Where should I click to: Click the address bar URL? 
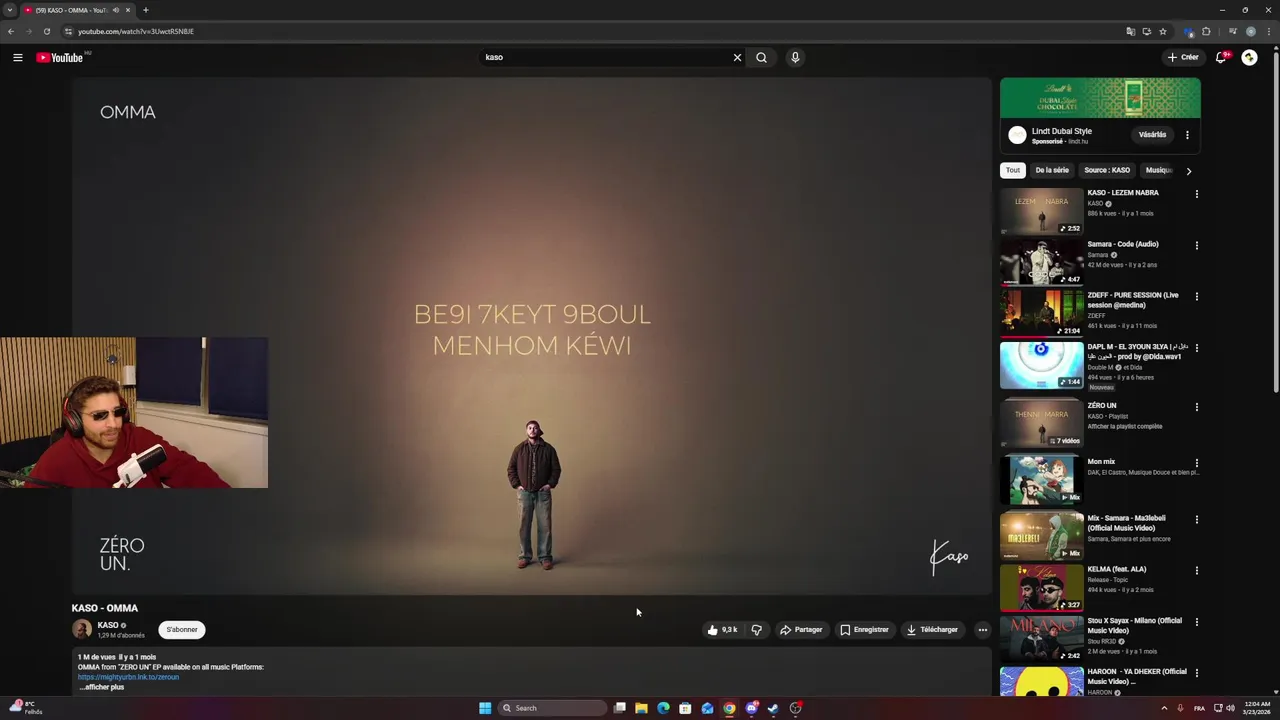pyautogui.click(x=136, y=31)
